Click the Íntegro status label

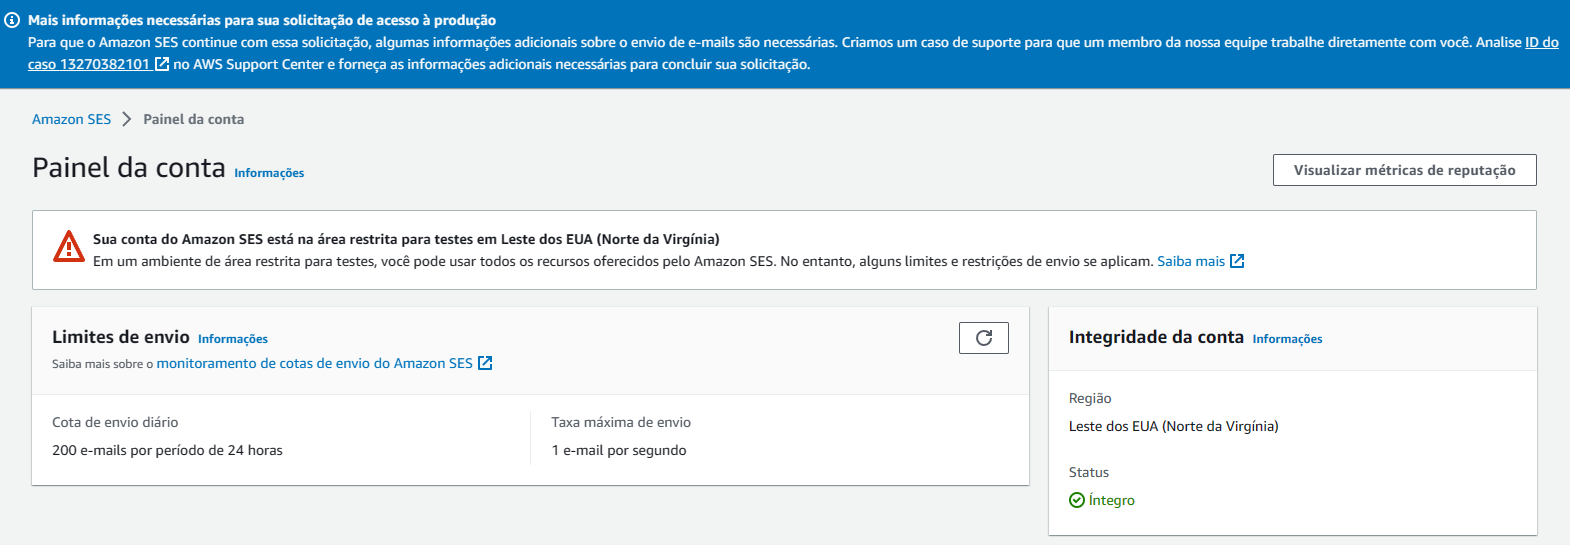point(1112,500)
